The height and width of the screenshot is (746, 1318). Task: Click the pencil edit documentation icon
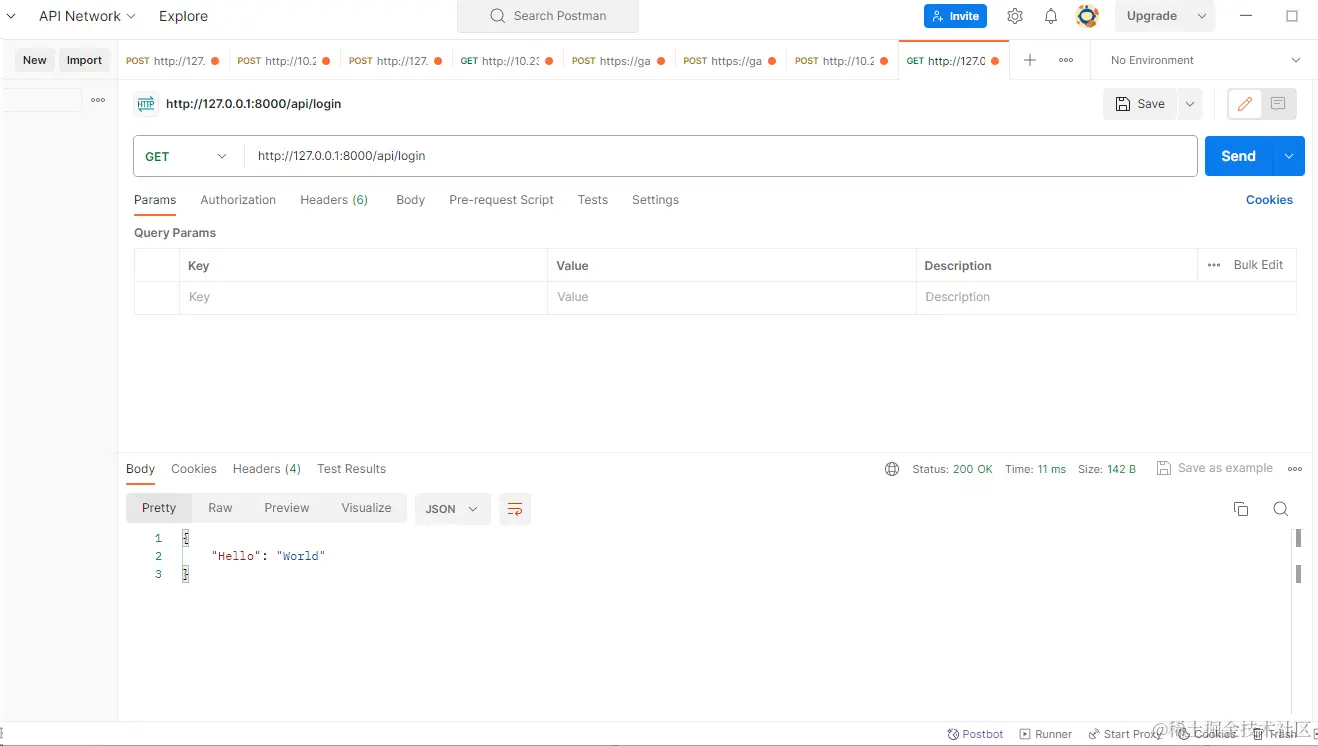point(1245,104)
